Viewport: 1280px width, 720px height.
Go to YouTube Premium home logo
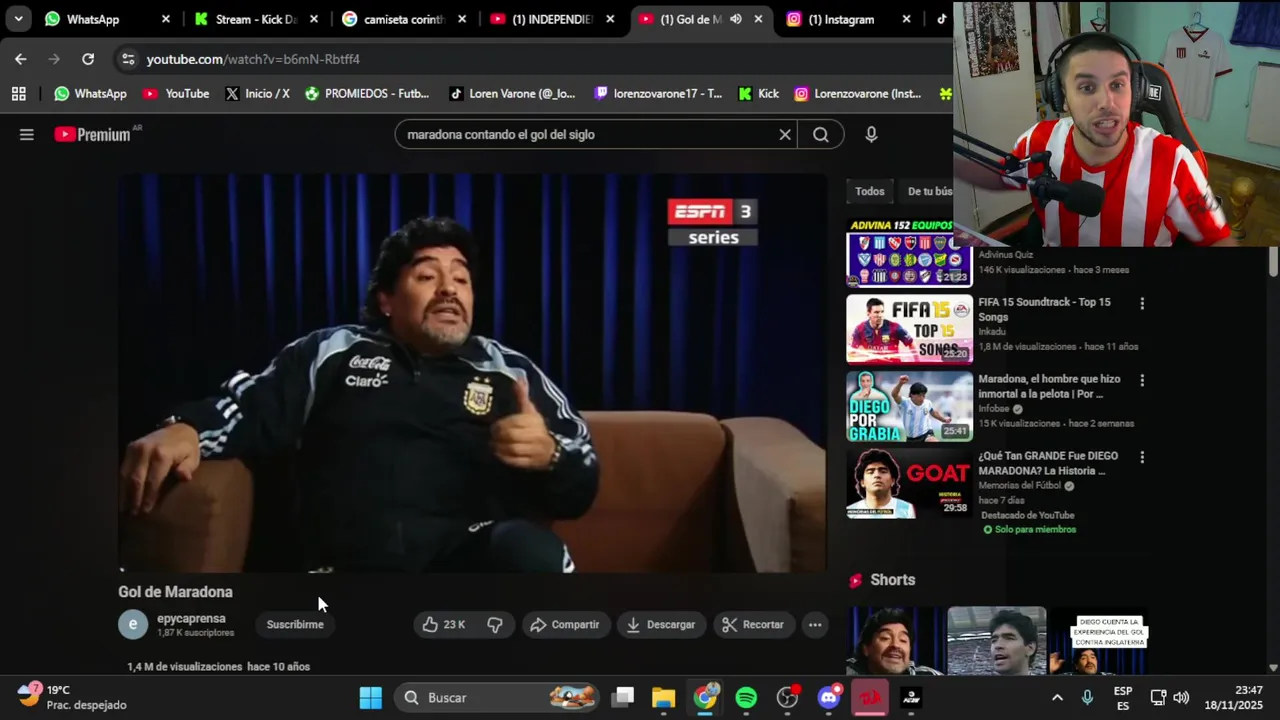(93, 134)
